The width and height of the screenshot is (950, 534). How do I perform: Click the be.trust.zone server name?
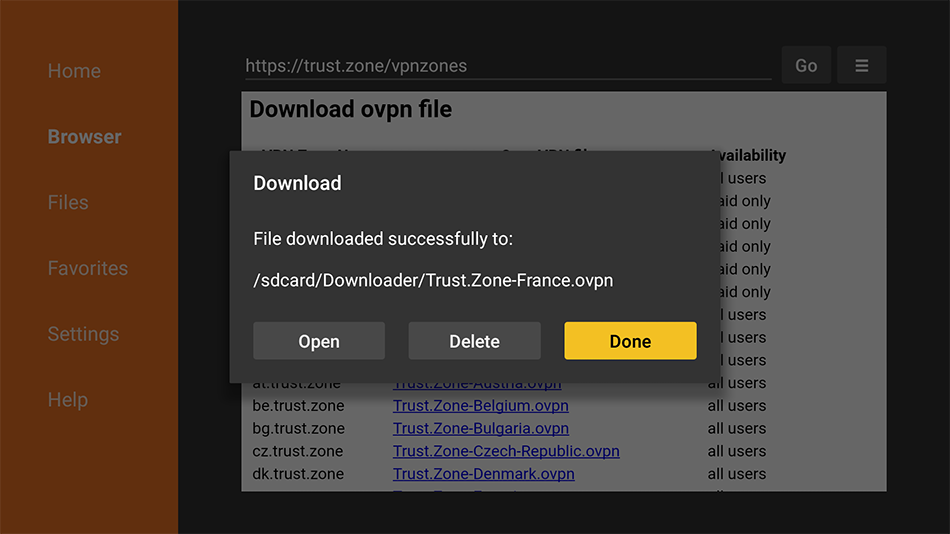click(298, 406)
